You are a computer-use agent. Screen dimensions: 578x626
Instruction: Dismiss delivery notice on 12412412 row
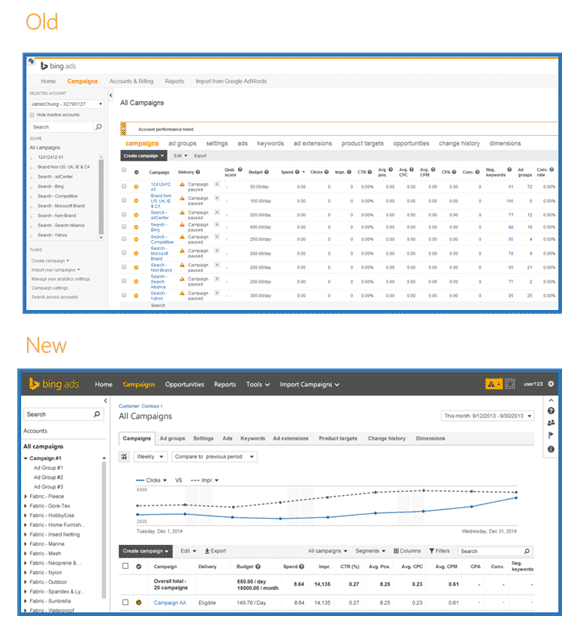(217, 184)
